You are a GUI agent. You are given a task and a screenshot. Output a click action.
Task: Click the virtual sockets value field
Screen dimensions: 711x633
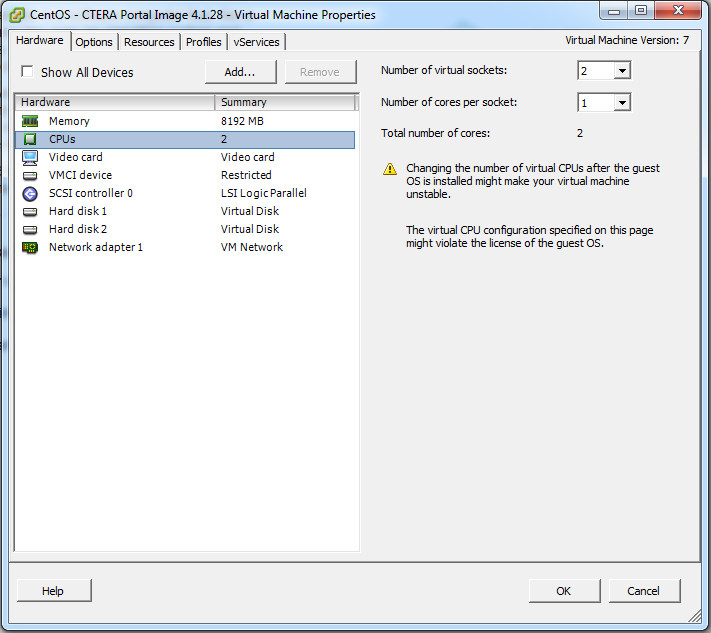click(x=596, y=71)
